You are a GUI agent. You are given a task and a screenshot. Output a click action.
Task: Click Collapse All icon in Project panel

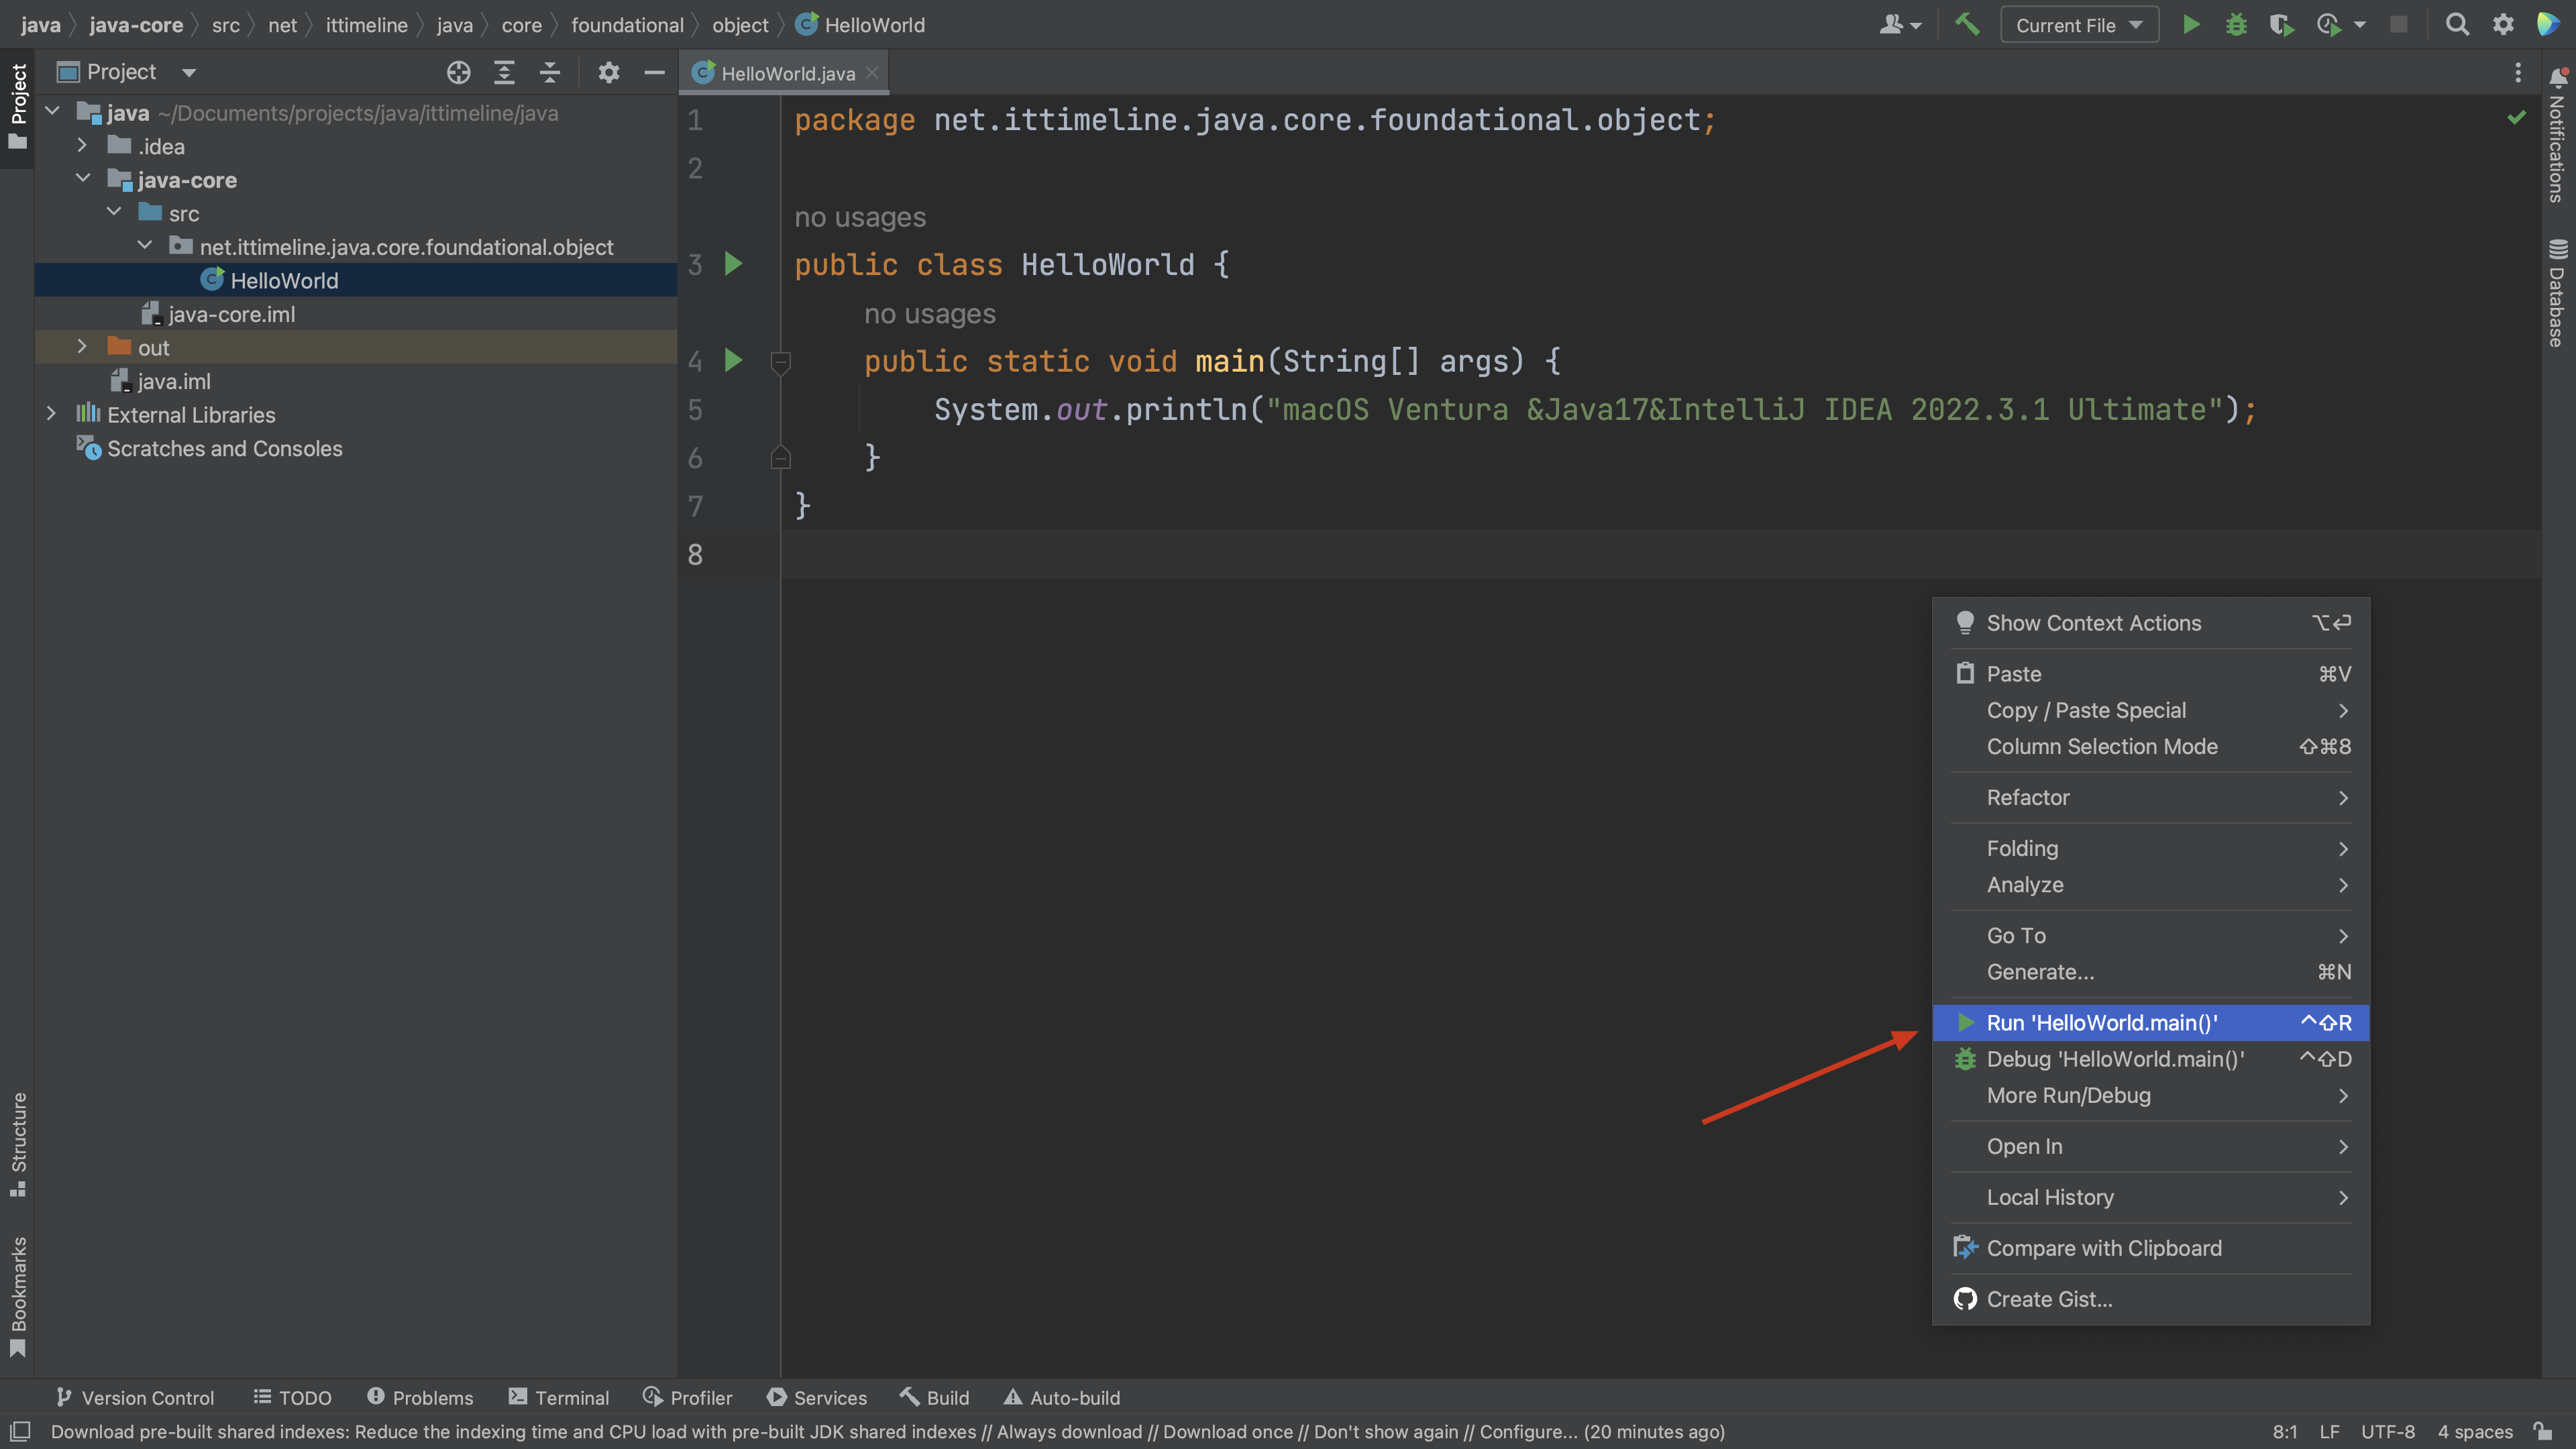point(550,72)
